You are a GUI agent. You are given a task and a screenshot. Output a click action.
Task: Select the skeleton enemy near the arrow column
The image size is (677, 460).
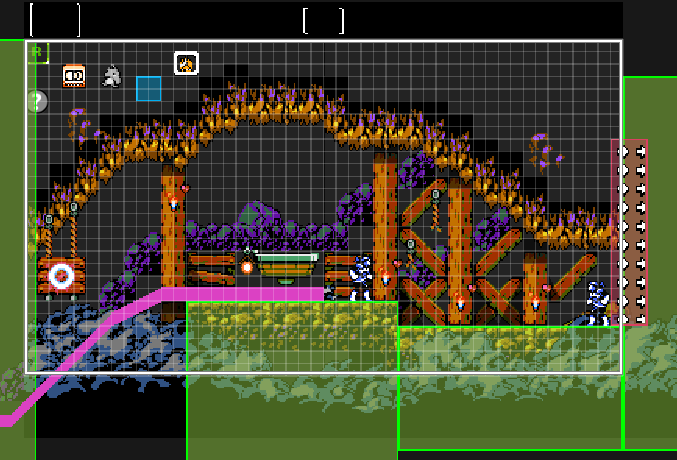[598, 303]
